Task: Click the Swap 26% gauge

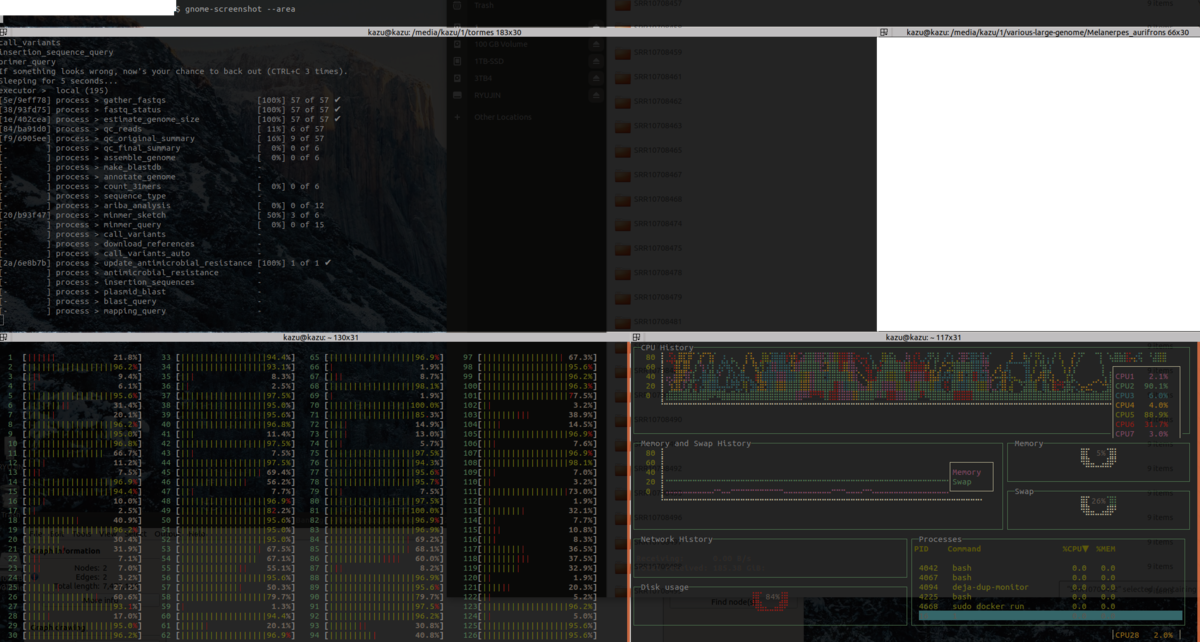Action: 1100,506
